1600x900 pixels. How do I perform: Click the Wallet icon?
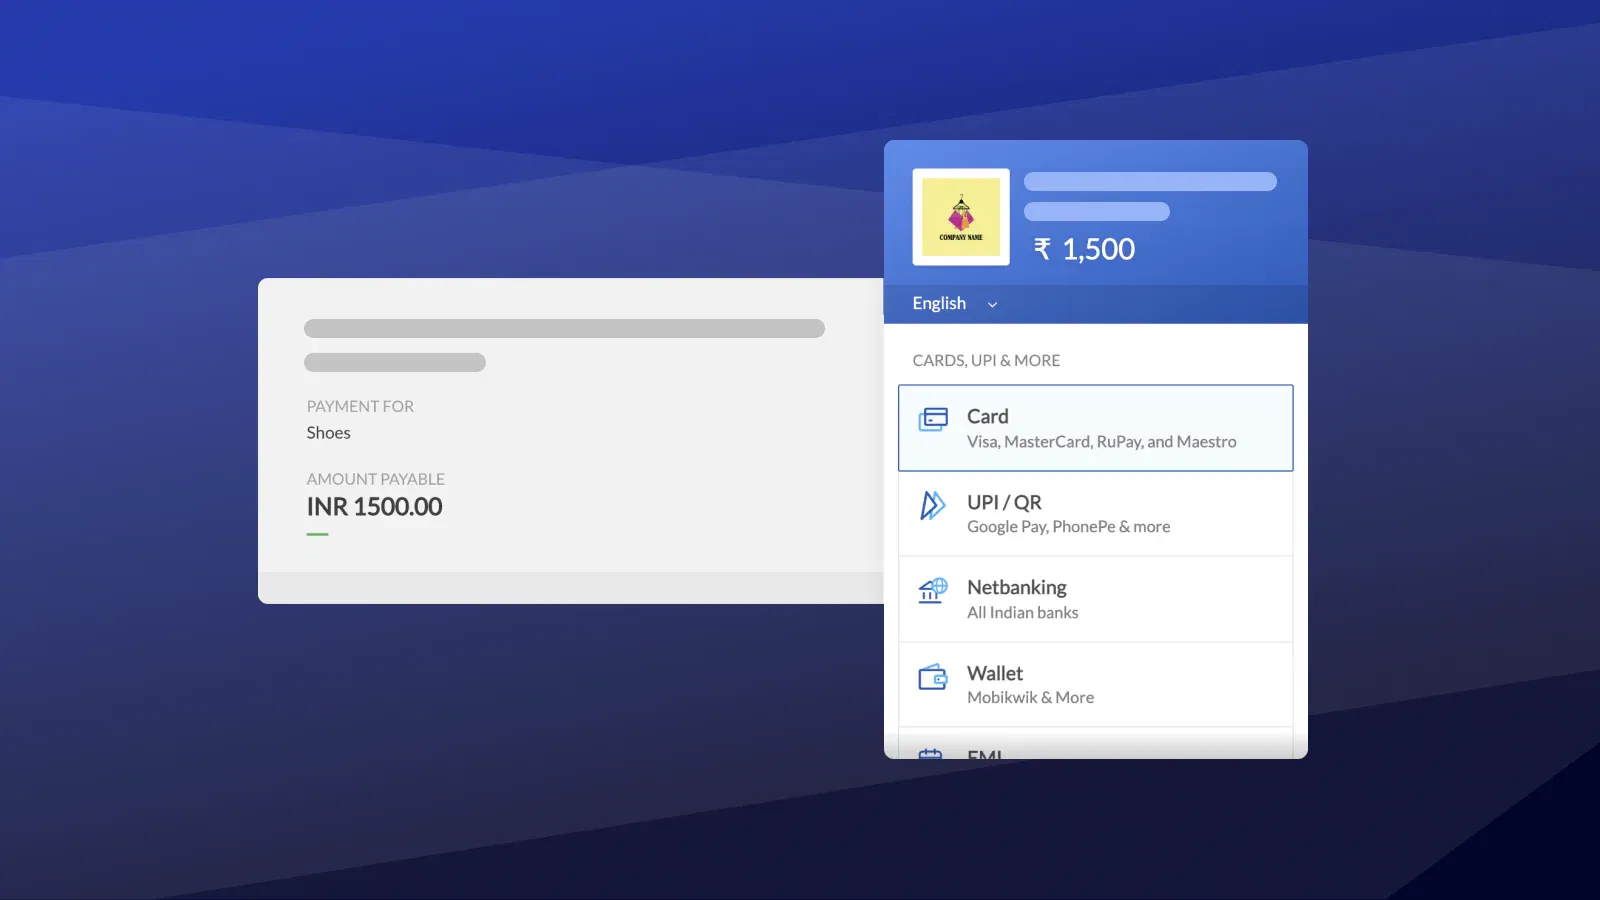(x=934, y=678)
